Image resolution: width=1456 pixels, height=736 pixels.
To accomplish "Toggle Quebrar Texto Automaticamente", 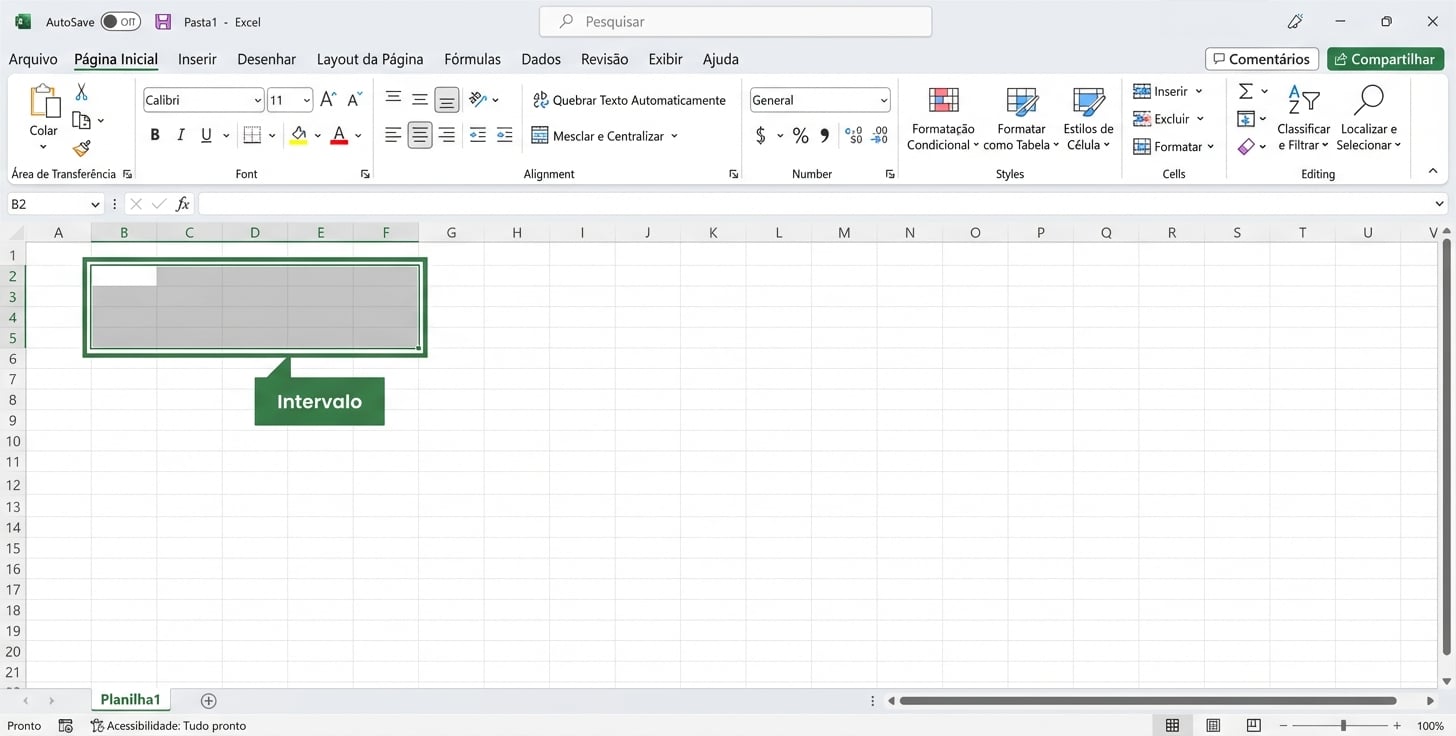I will 629,100.
